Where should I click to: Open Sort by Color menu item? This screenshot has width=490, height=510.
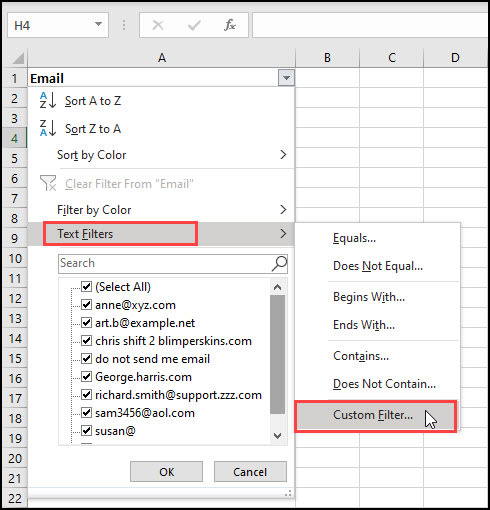pos(161,155)
